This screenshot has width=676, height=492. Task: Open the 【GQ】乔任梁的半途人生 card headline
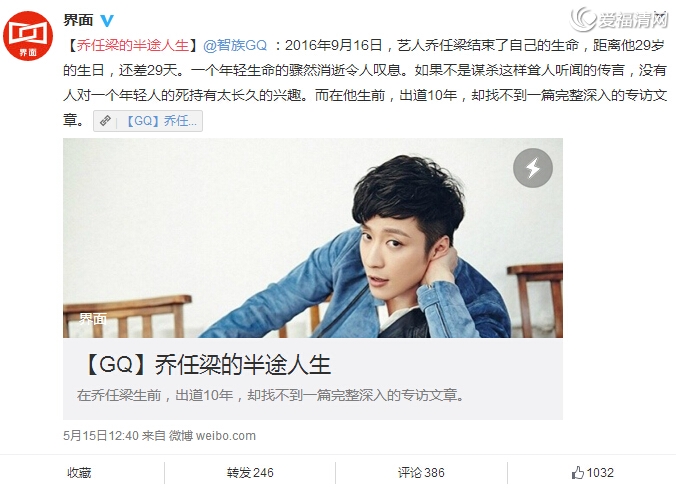pos(205,365)
